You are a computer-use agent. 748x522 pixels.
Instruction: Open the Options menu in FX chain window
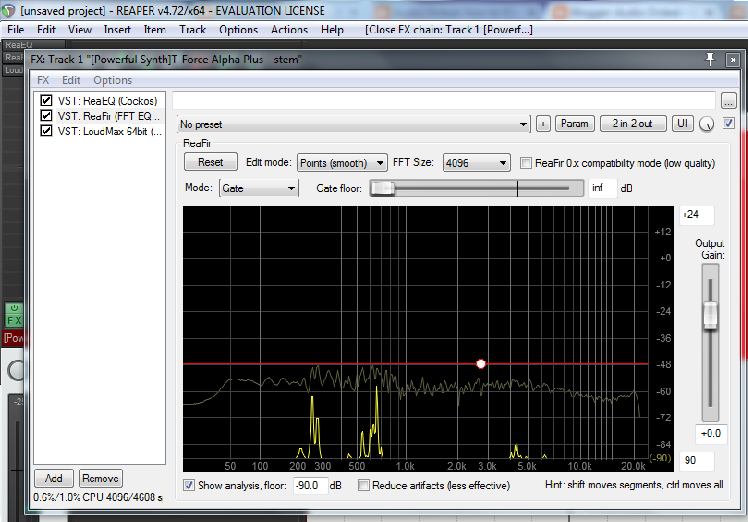pyautogui.click(x=113, y=80)
